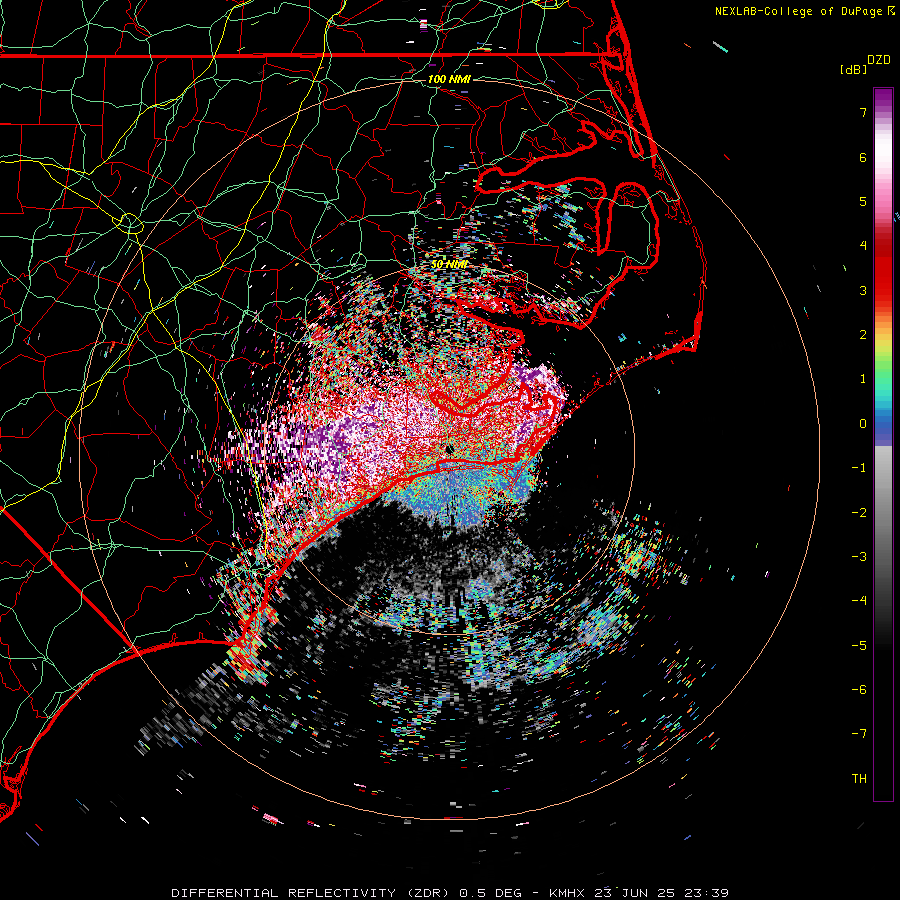The height and width of the screenshot is (900, 900).
Task: Click the 0.5 DEG elevation text
Action: (x=490, y=893)
